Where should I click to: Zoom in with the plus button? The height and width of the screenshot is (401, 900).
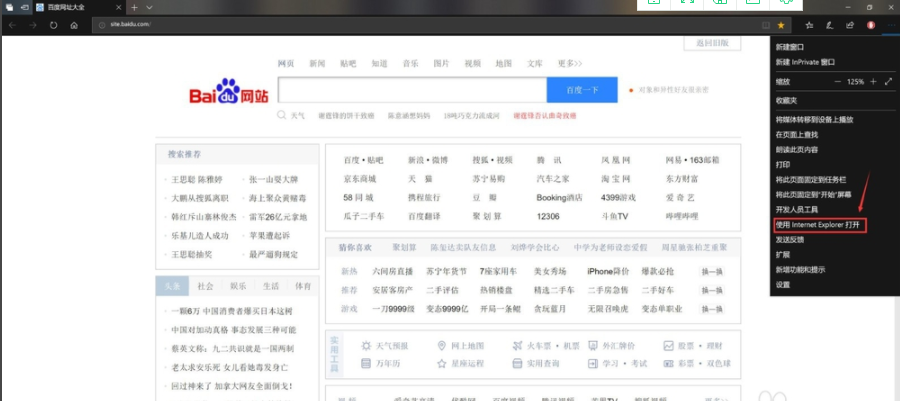[873, 81]
